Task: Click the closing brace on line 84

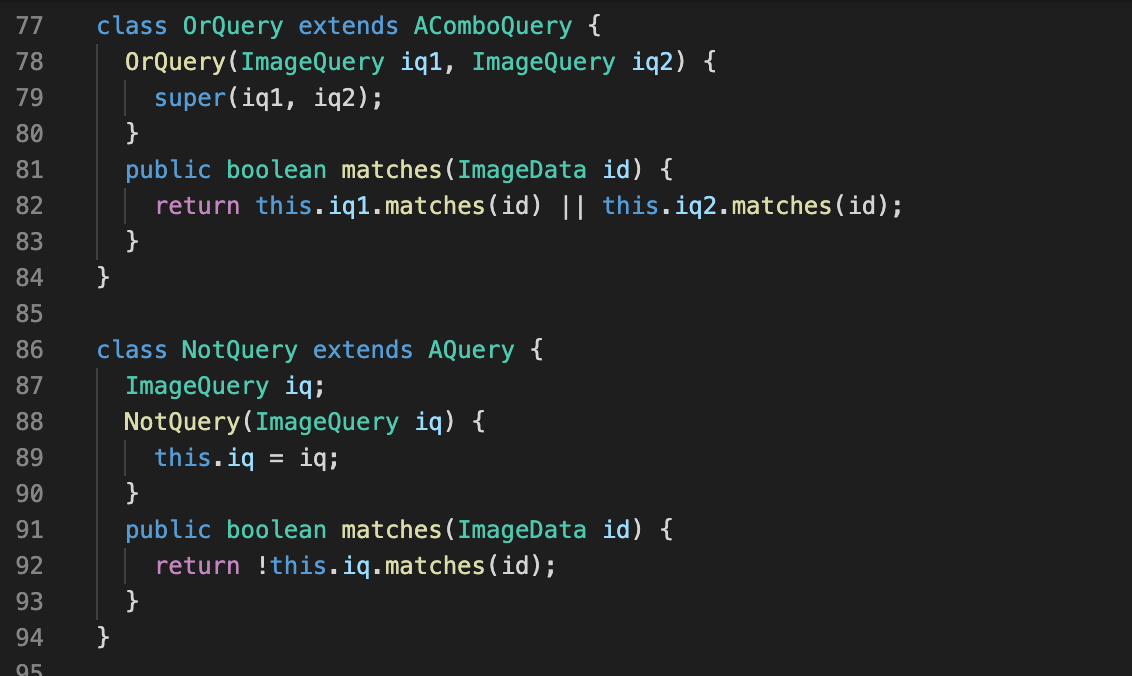Action: [x=103, y=277]
